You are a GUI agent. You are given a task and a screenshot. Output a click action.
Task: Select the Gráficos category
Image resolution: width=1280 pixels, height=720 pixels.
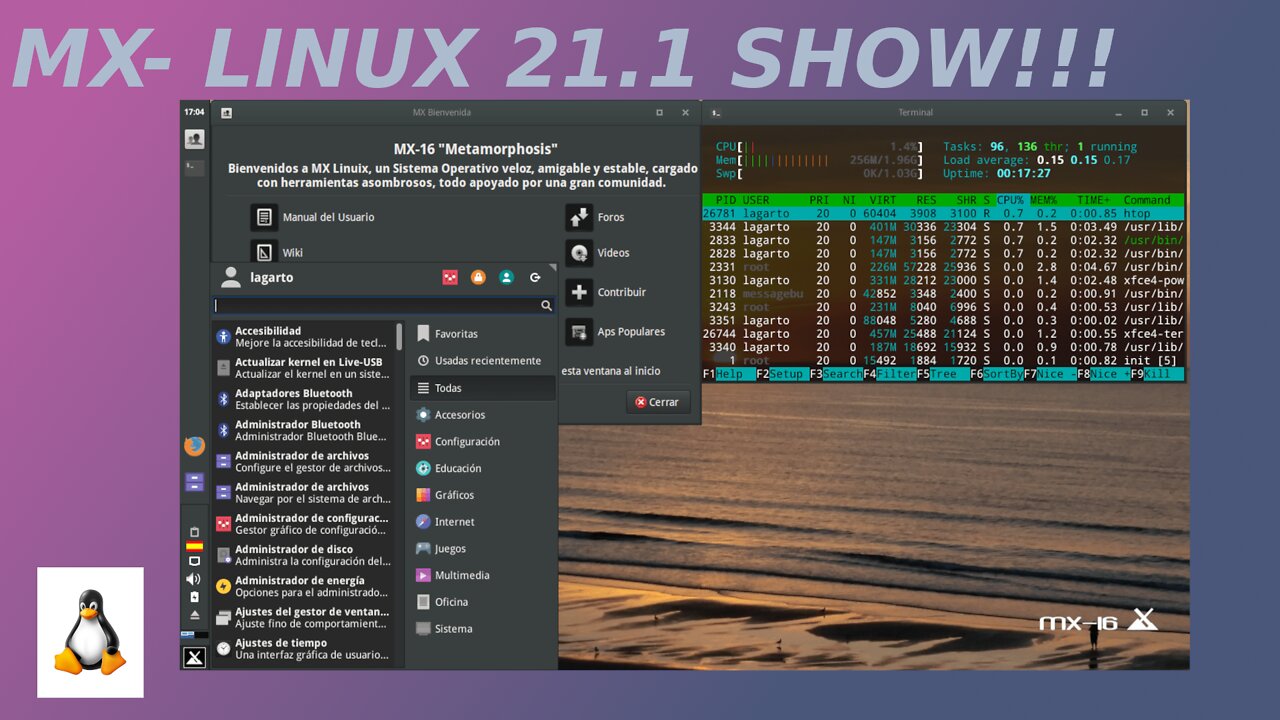[x=483, y=495]
